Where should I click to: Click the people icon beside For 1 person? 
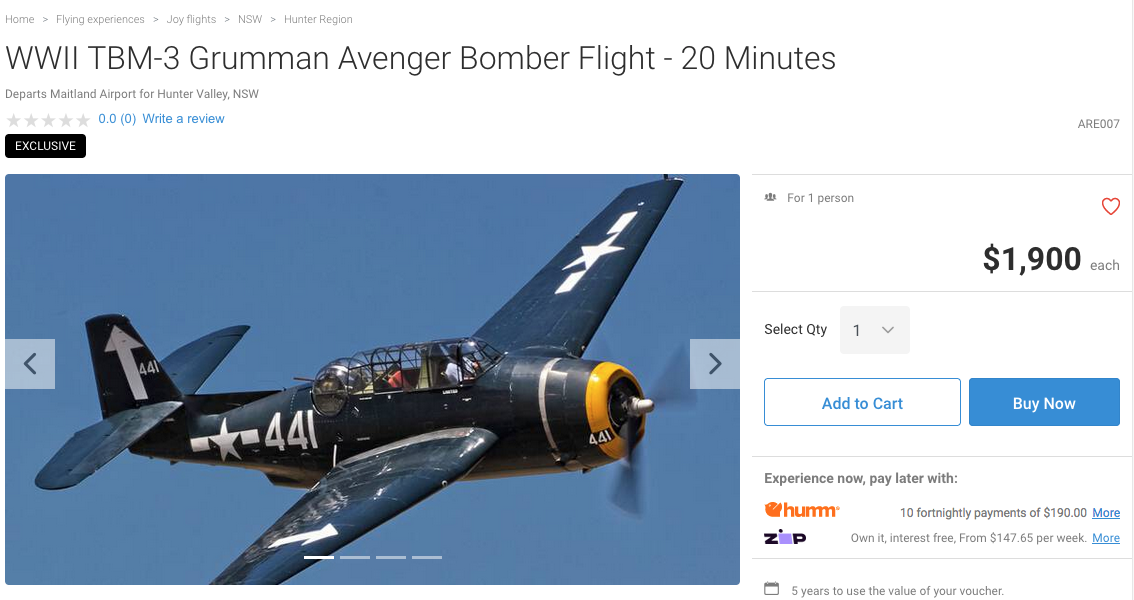[x=770, y=197]
